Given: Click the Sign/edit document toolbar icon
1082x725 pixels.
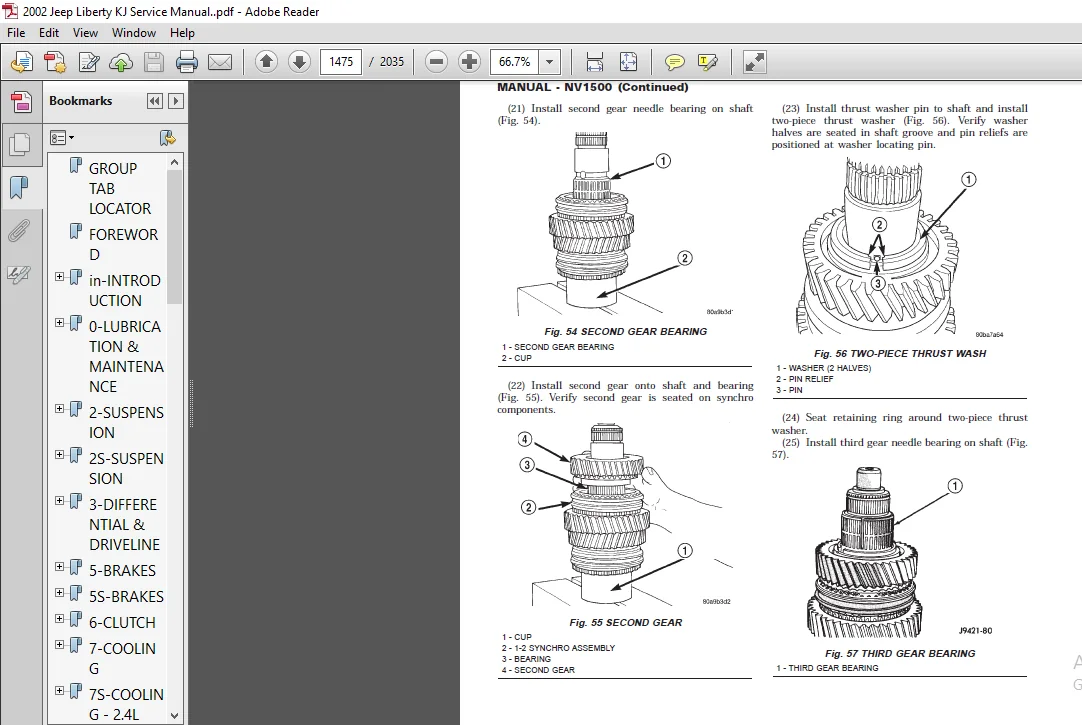Looking at the screenshot, I should coord(88,62).
